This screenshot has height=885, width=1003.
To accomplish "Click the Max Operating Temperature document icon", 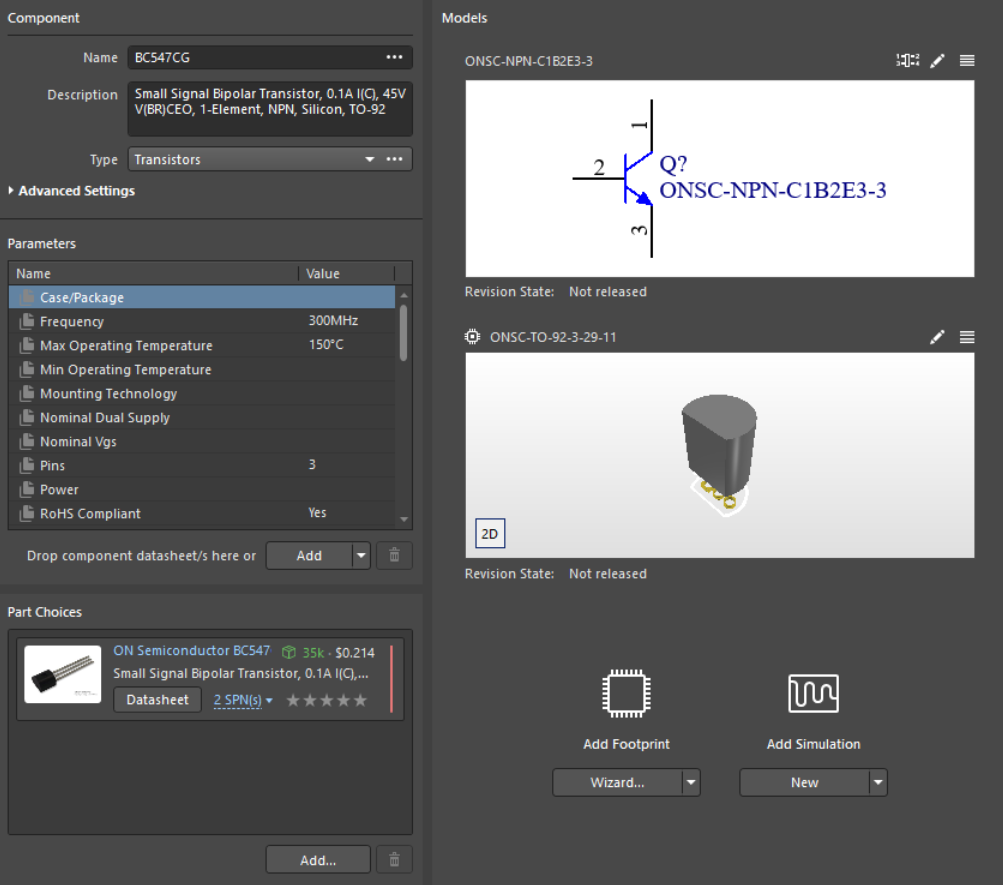I will [x=26, y=345].
